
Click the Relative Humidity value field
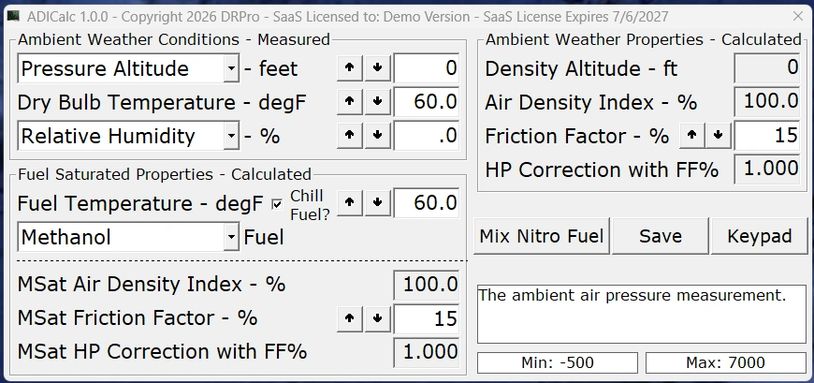click(426, 135)
